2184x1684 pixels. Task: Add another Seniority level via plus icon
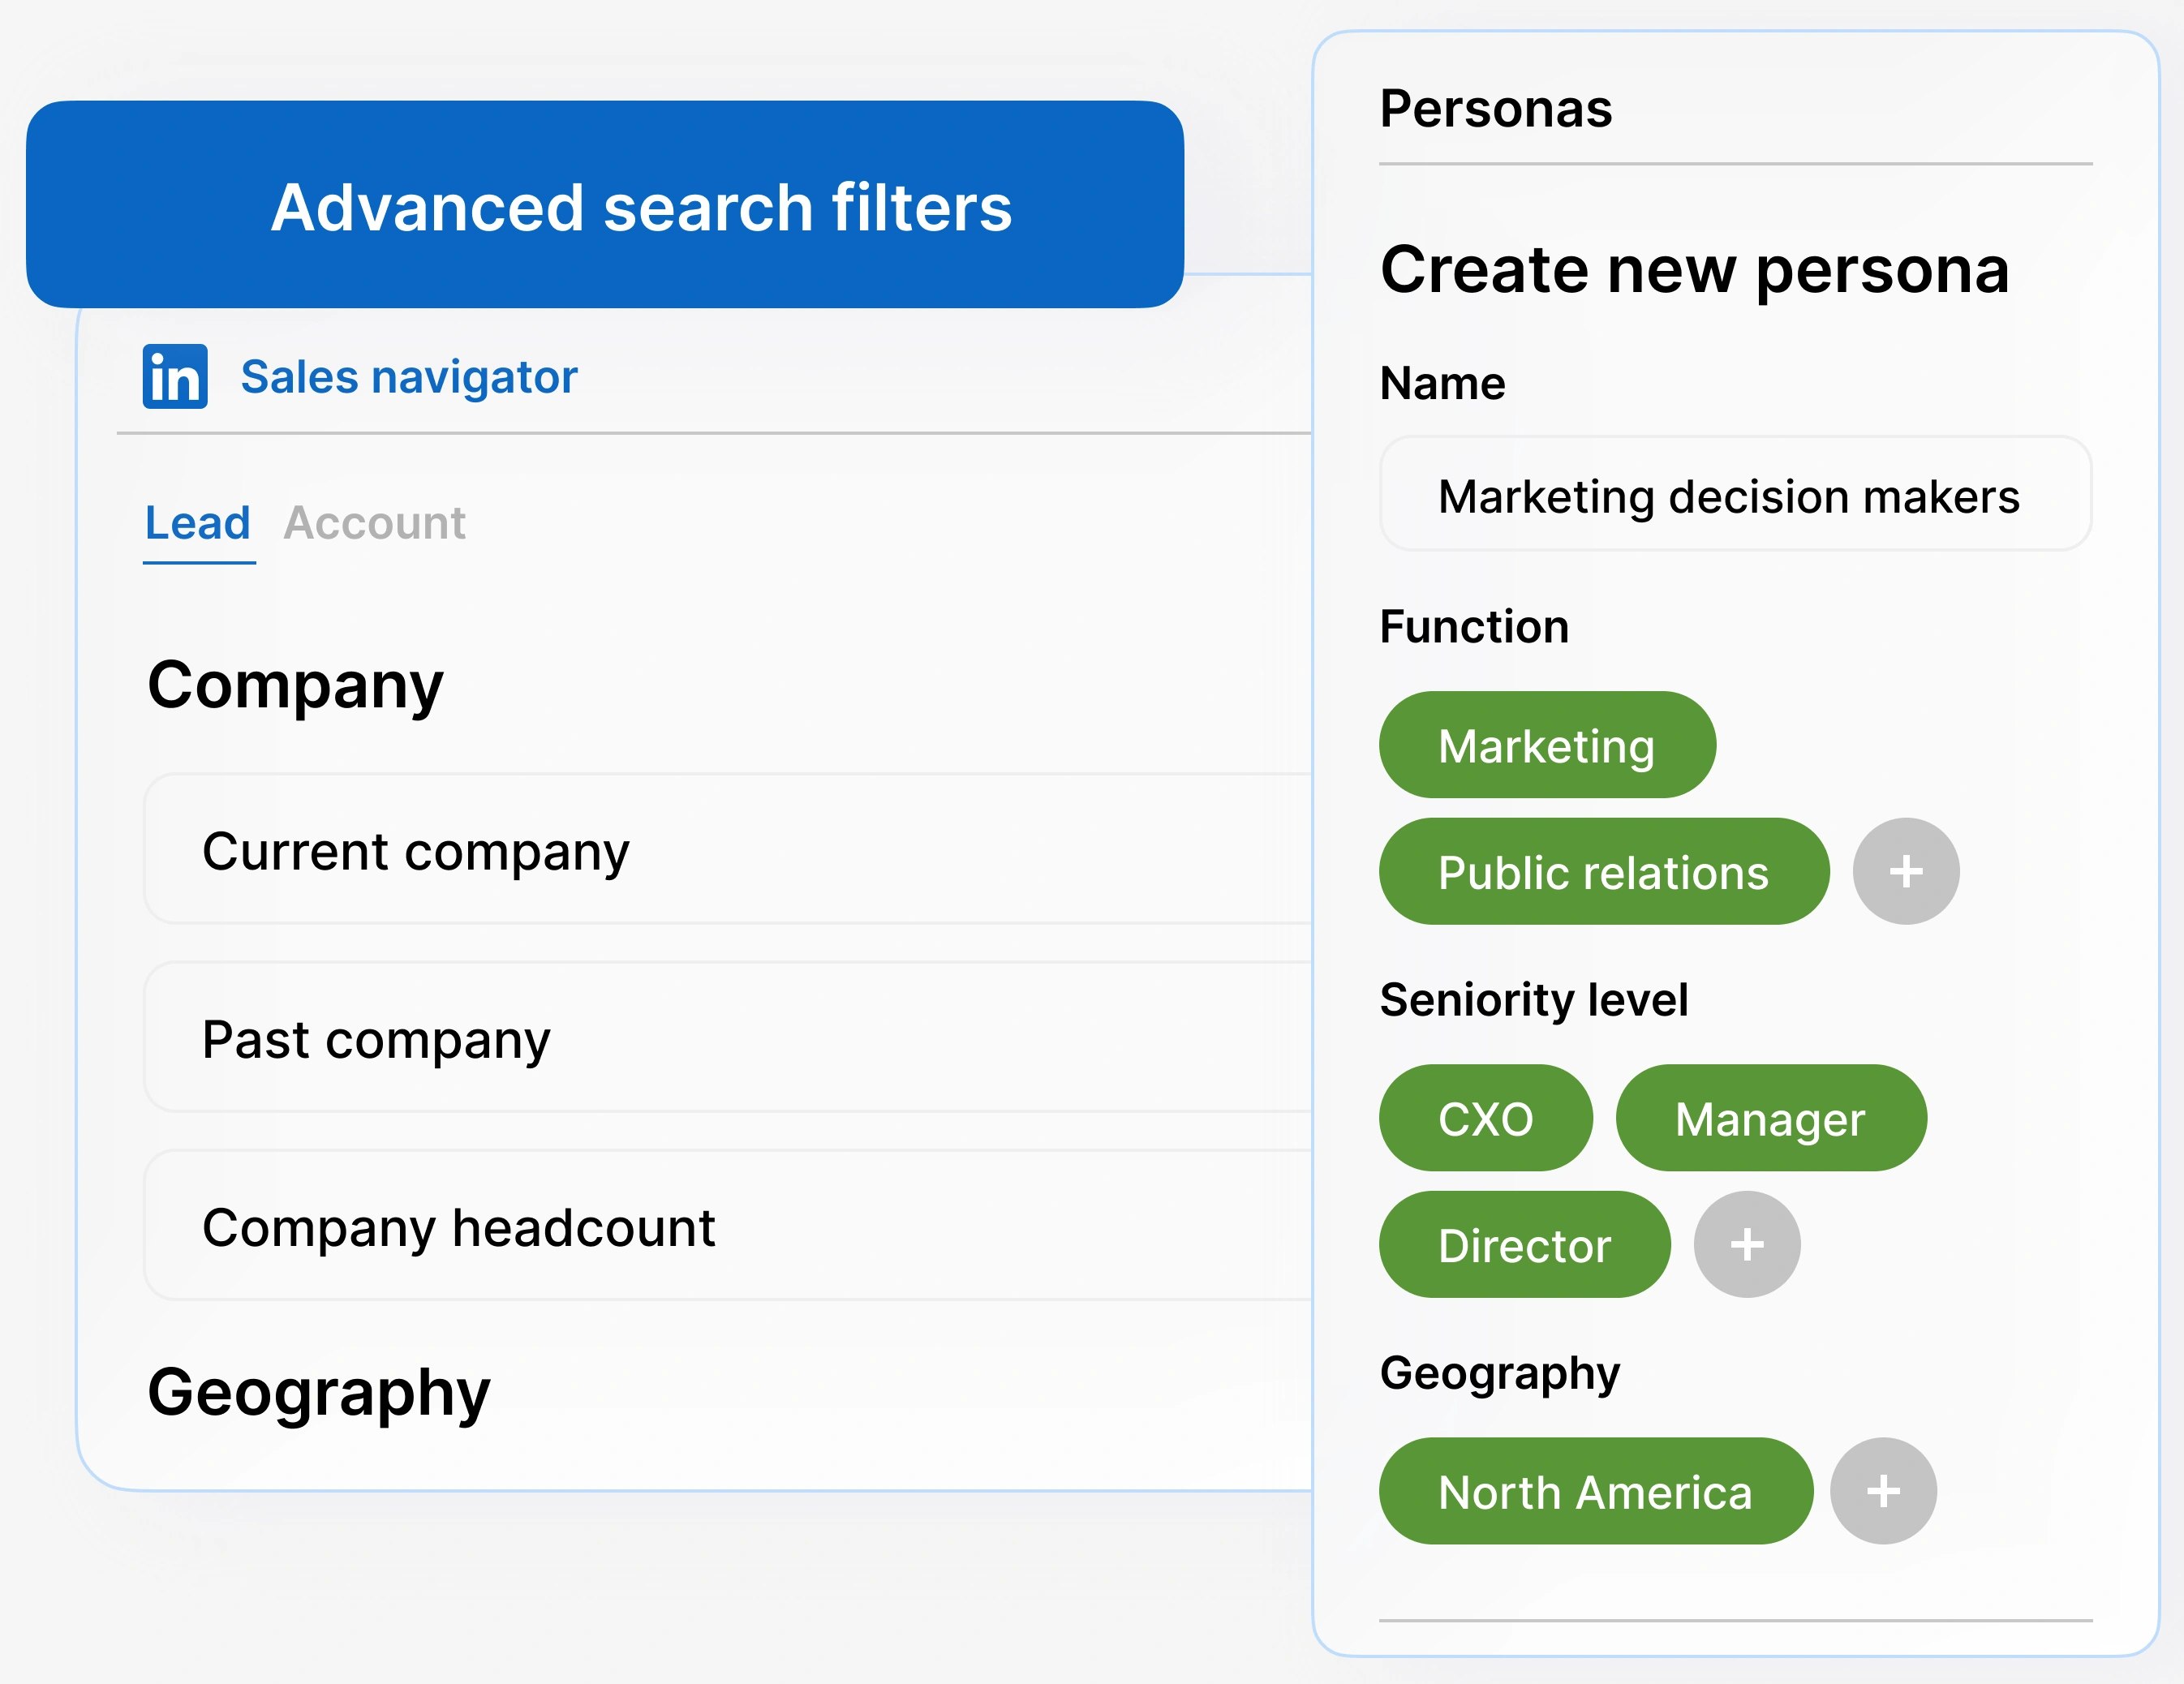(x=1746, y=1244)
